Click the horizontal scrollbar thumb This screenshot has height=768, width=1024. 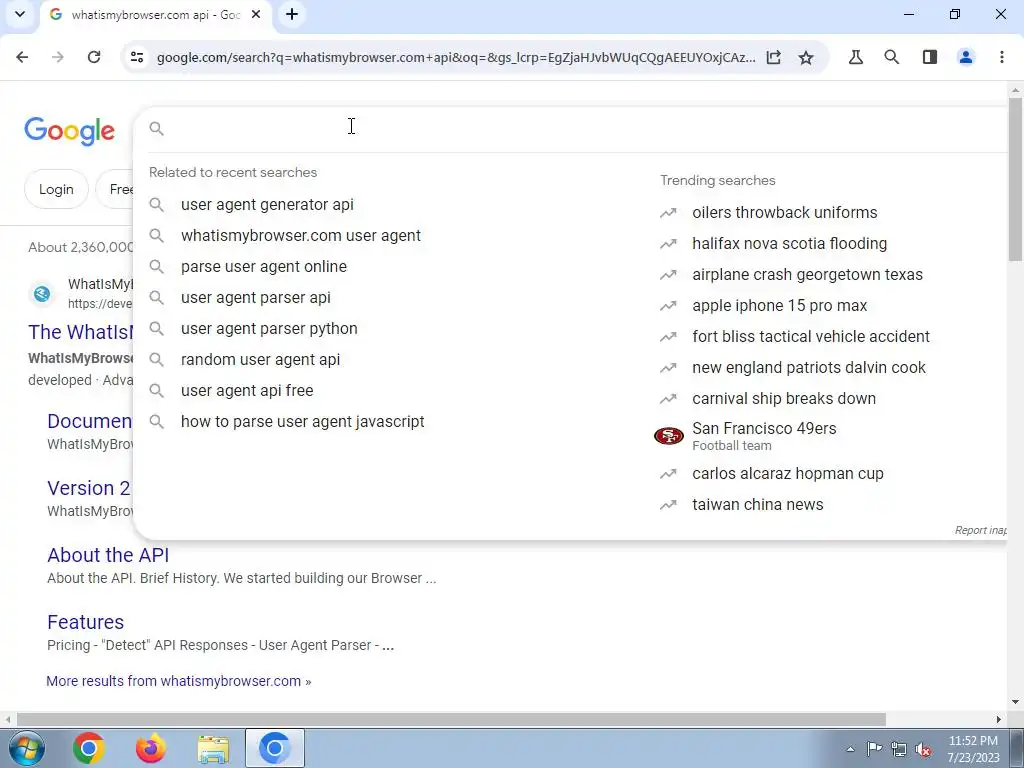(x=451, y=720)
